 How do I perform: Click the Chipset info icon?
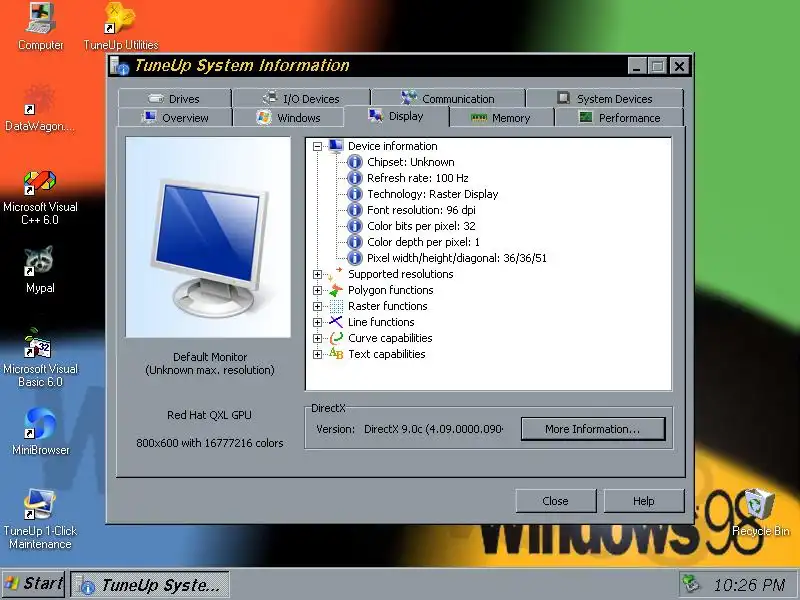point(355,162)
